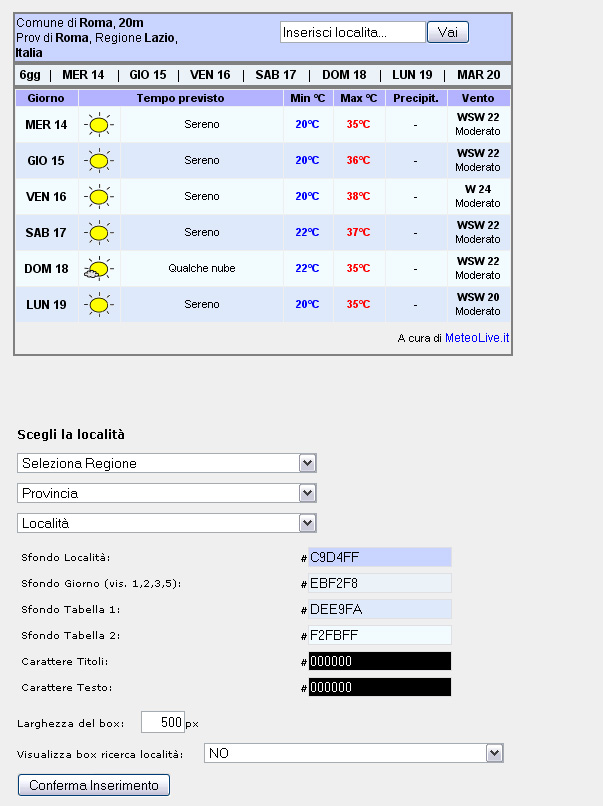Viewport: 603px width, 806px height.
Task: Click the Min °C column header
Action: coord(308,98)
